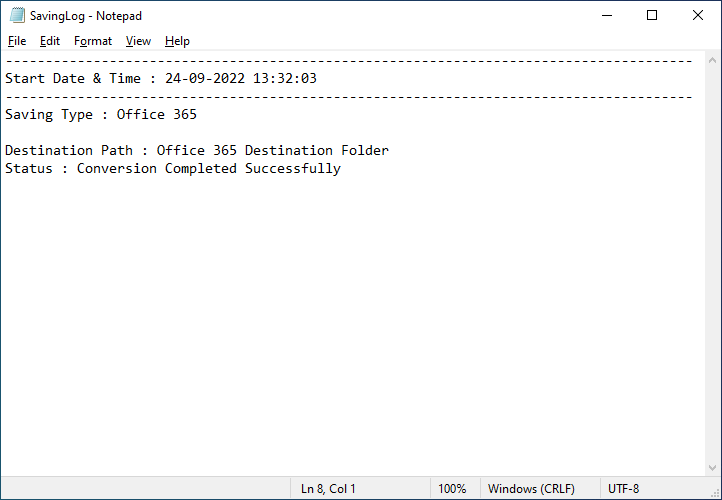
Task: Minimize the Notepad window
Action: click(x=607, y=15)
